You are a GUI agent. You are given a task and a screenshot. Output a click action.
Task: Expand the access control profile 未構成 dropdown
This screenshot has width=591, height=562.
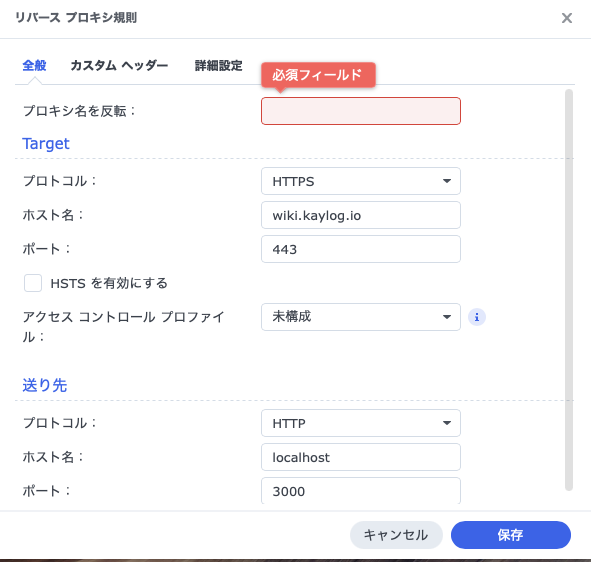coord(361,317)
